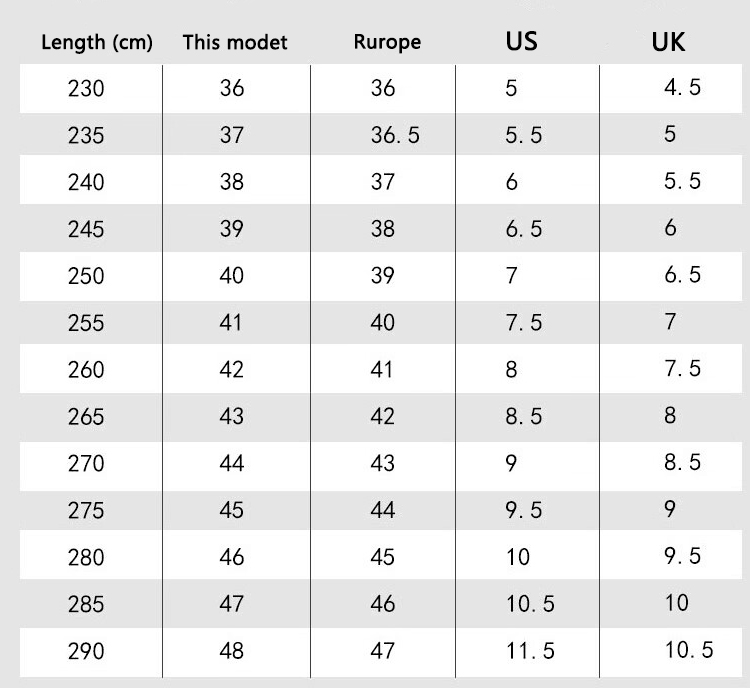Select the "This modet" column header
Image resolution: width=750 pixels, height=688 pixels.
(x=235, y=43)
